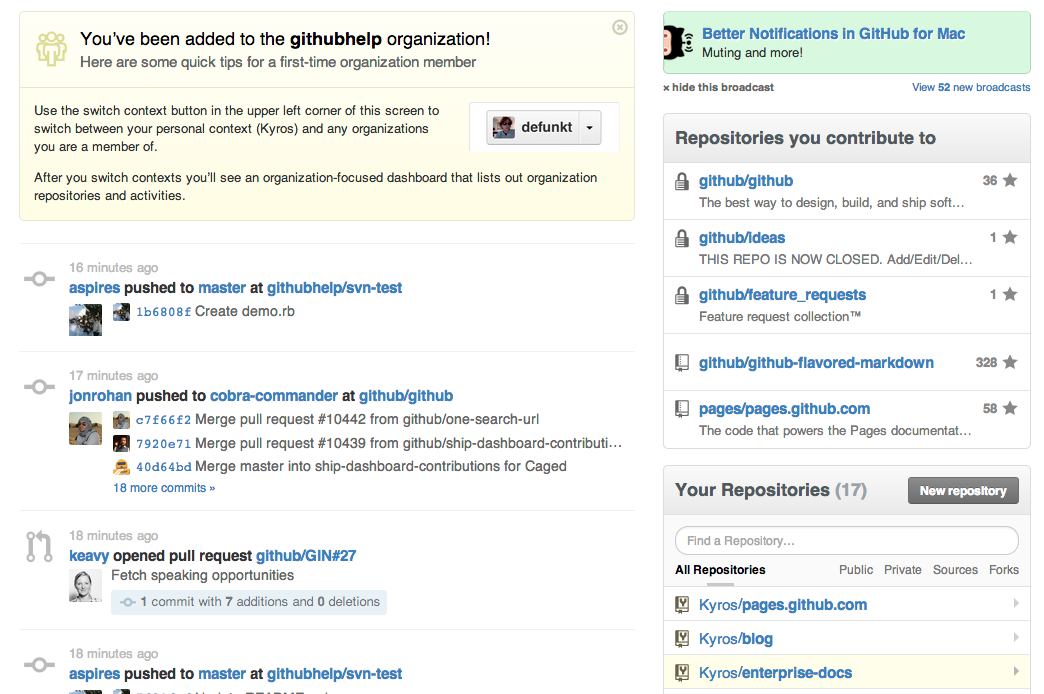The image size is (1044, 694).
Task: Expand the 18 more commits list
Action: coord(164,487)
